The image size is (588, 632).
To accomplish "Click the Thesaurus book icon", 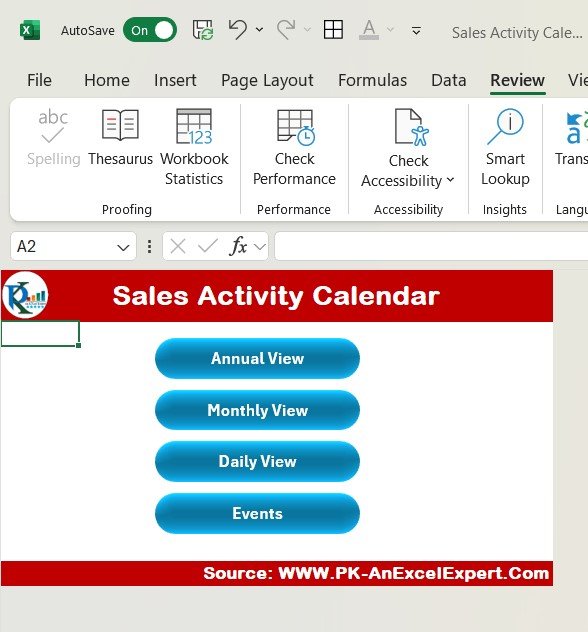I will pos(120,125).
